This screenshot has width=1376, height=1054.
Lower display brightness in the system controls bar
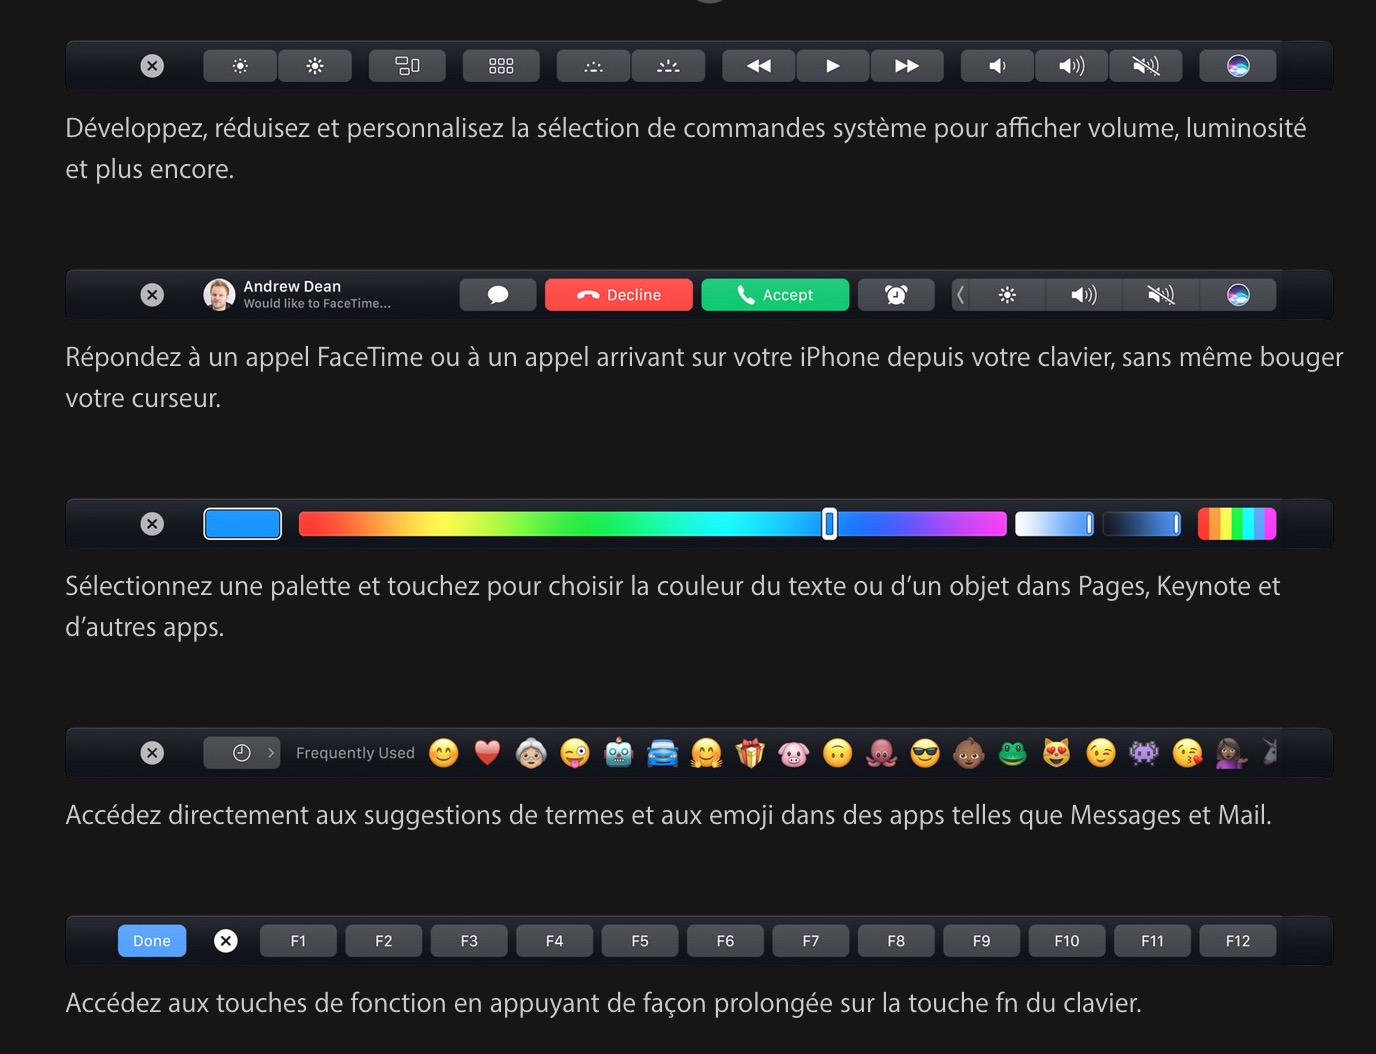click(x=240, y=66)
